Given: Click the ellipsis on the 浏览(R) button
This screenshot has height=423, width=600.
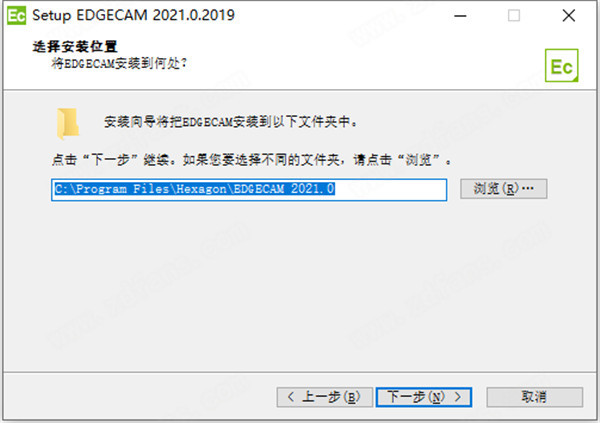Looking at the screenshot, I should pos(528,188).
